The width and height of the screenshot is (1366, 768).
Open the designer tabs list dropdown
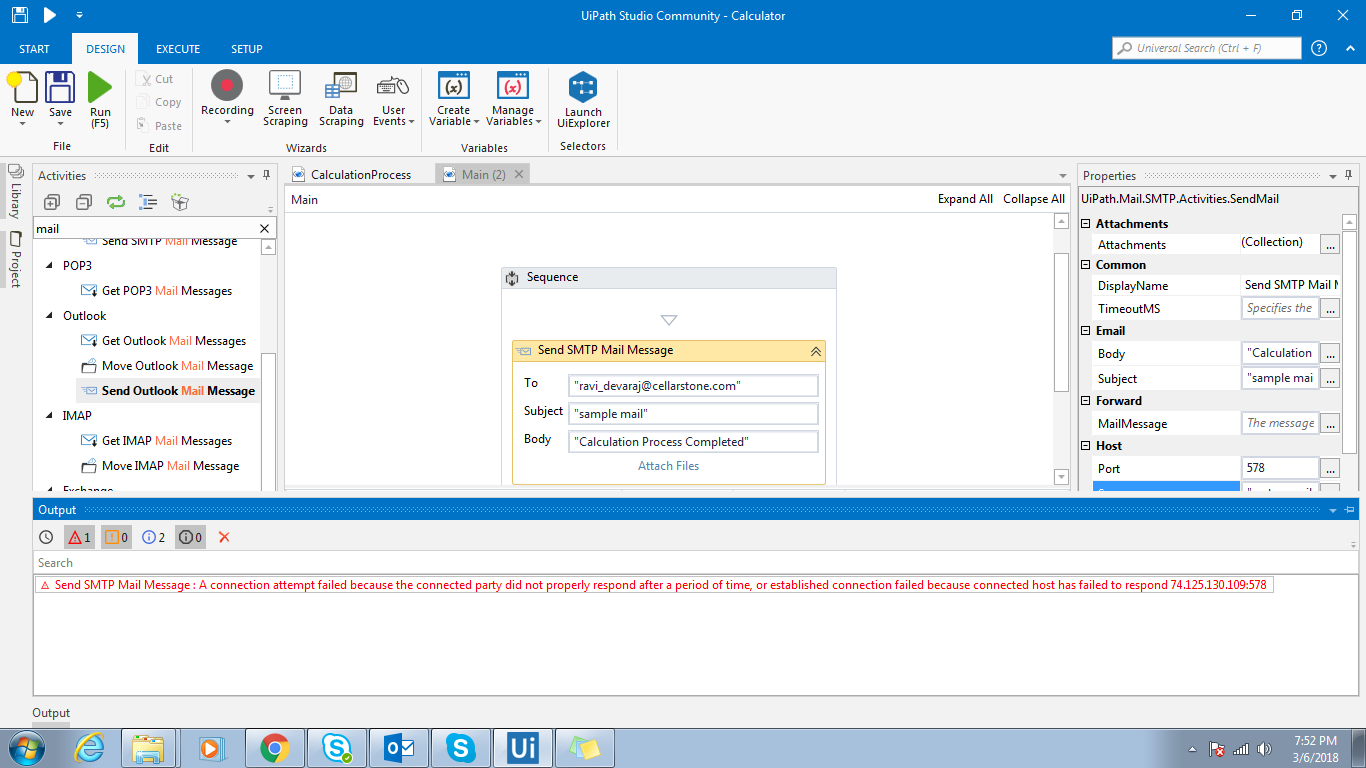click(1062, 176)
